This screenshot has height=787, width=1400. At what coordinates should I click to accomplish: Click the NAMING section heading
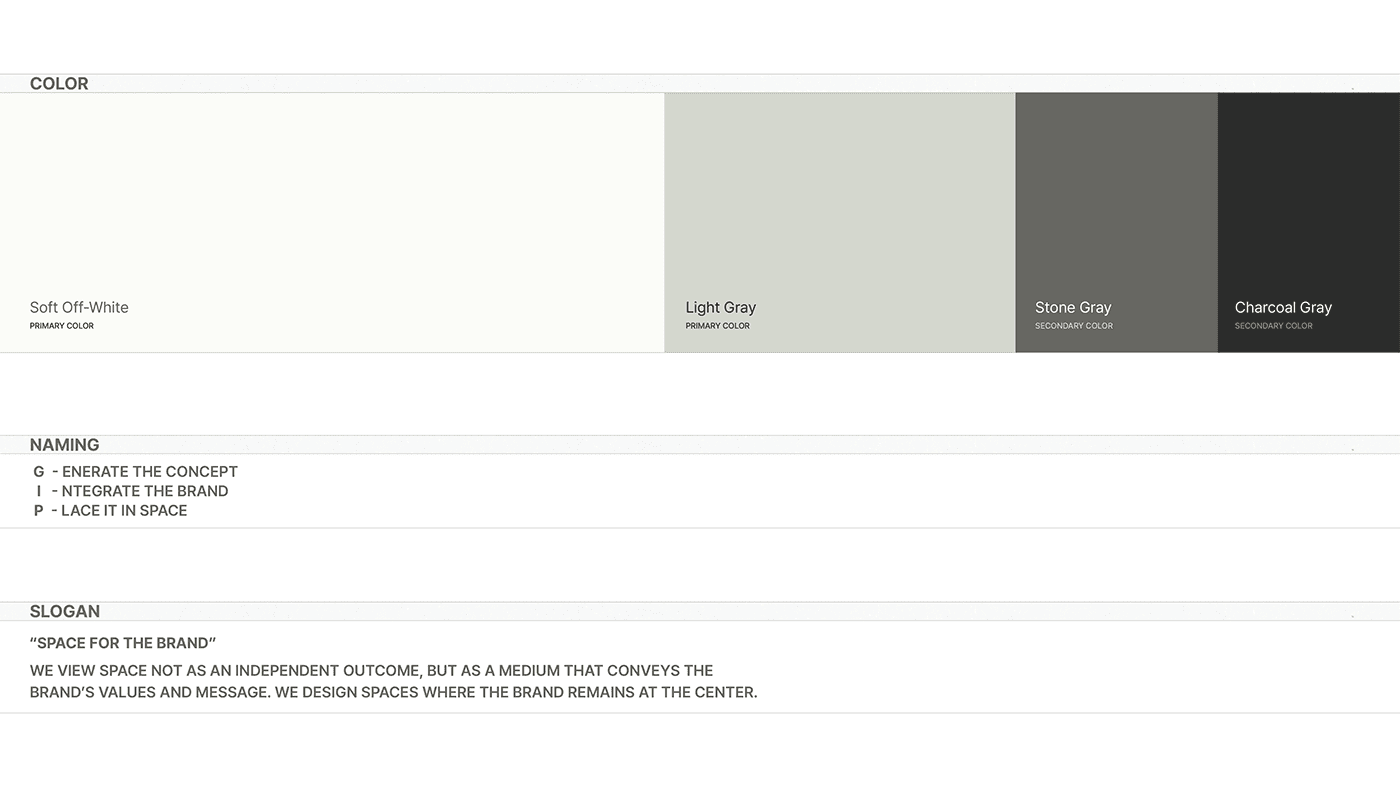click(x=65, y=445)
